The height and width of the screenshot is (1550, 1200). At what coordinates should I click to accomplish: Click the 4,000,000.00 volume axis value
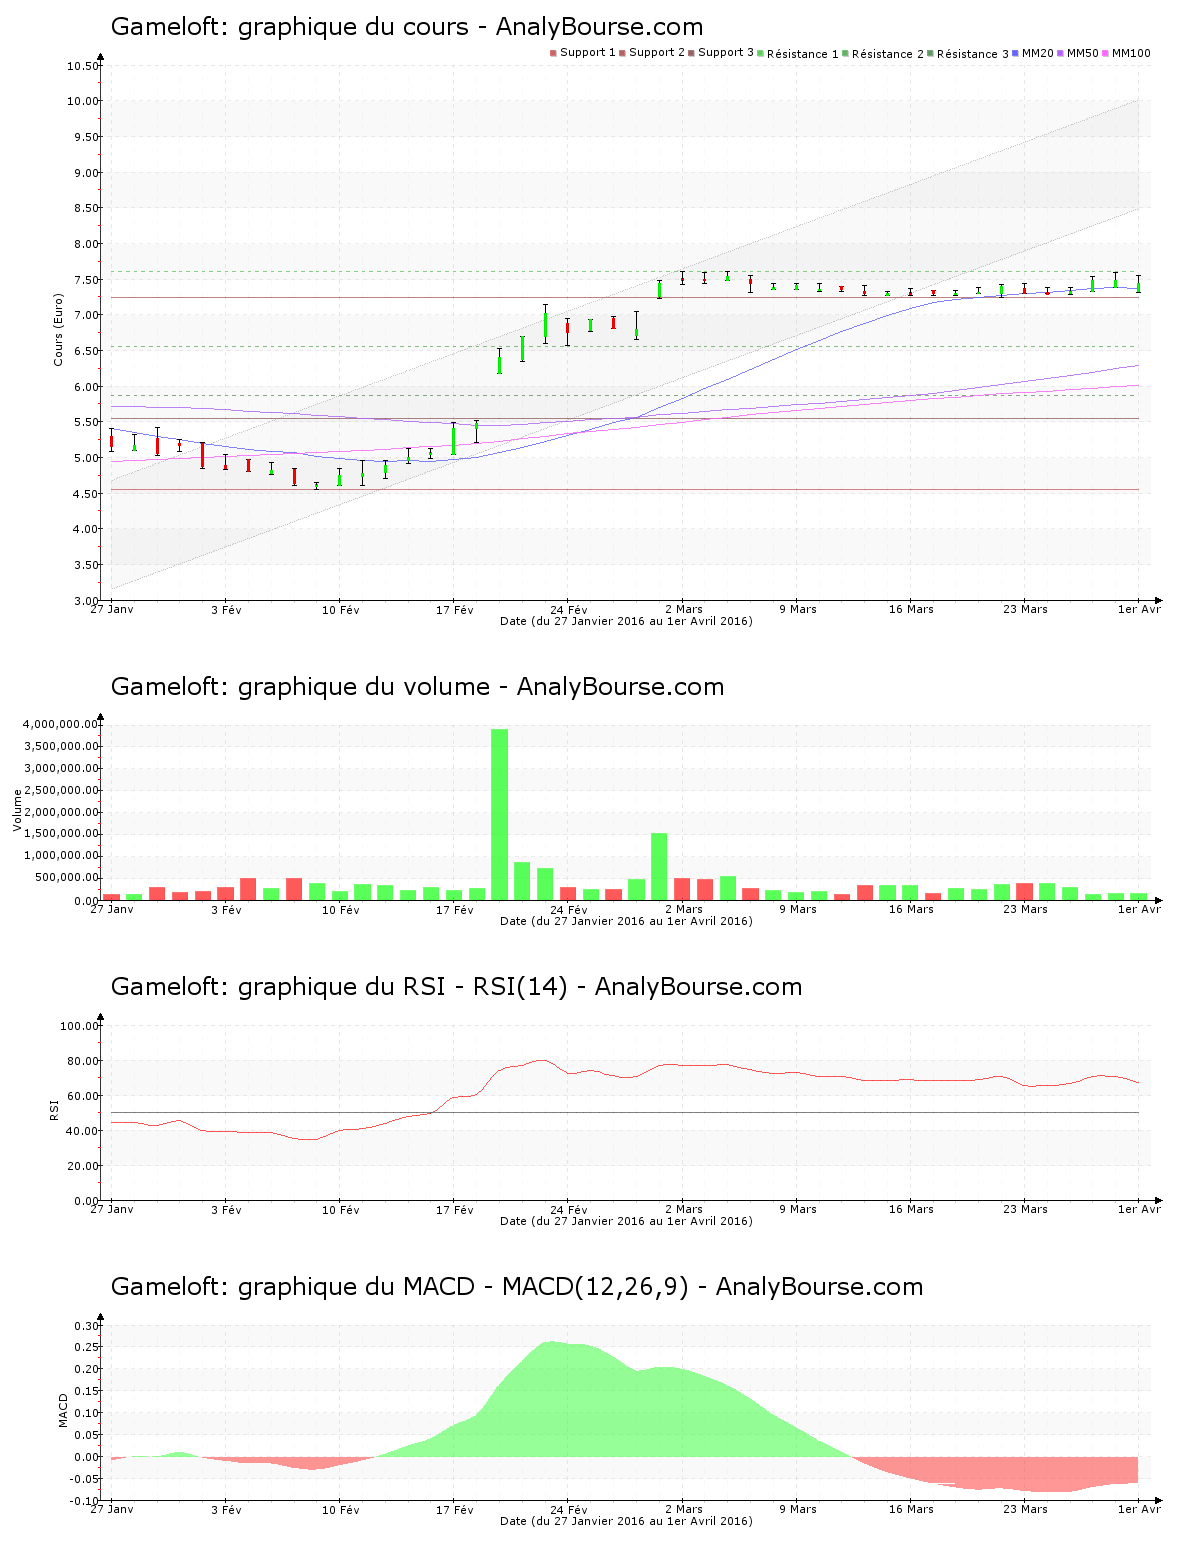[x=60, y=724]
